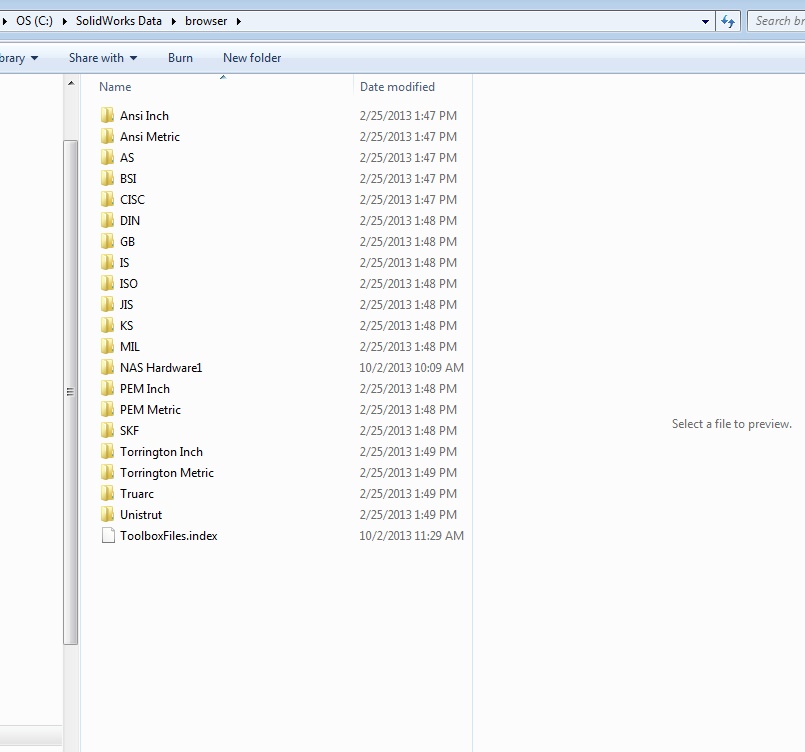The image size is (805, 752).
Task: Click the refresh button beside address bar
Action: point(728,22)
